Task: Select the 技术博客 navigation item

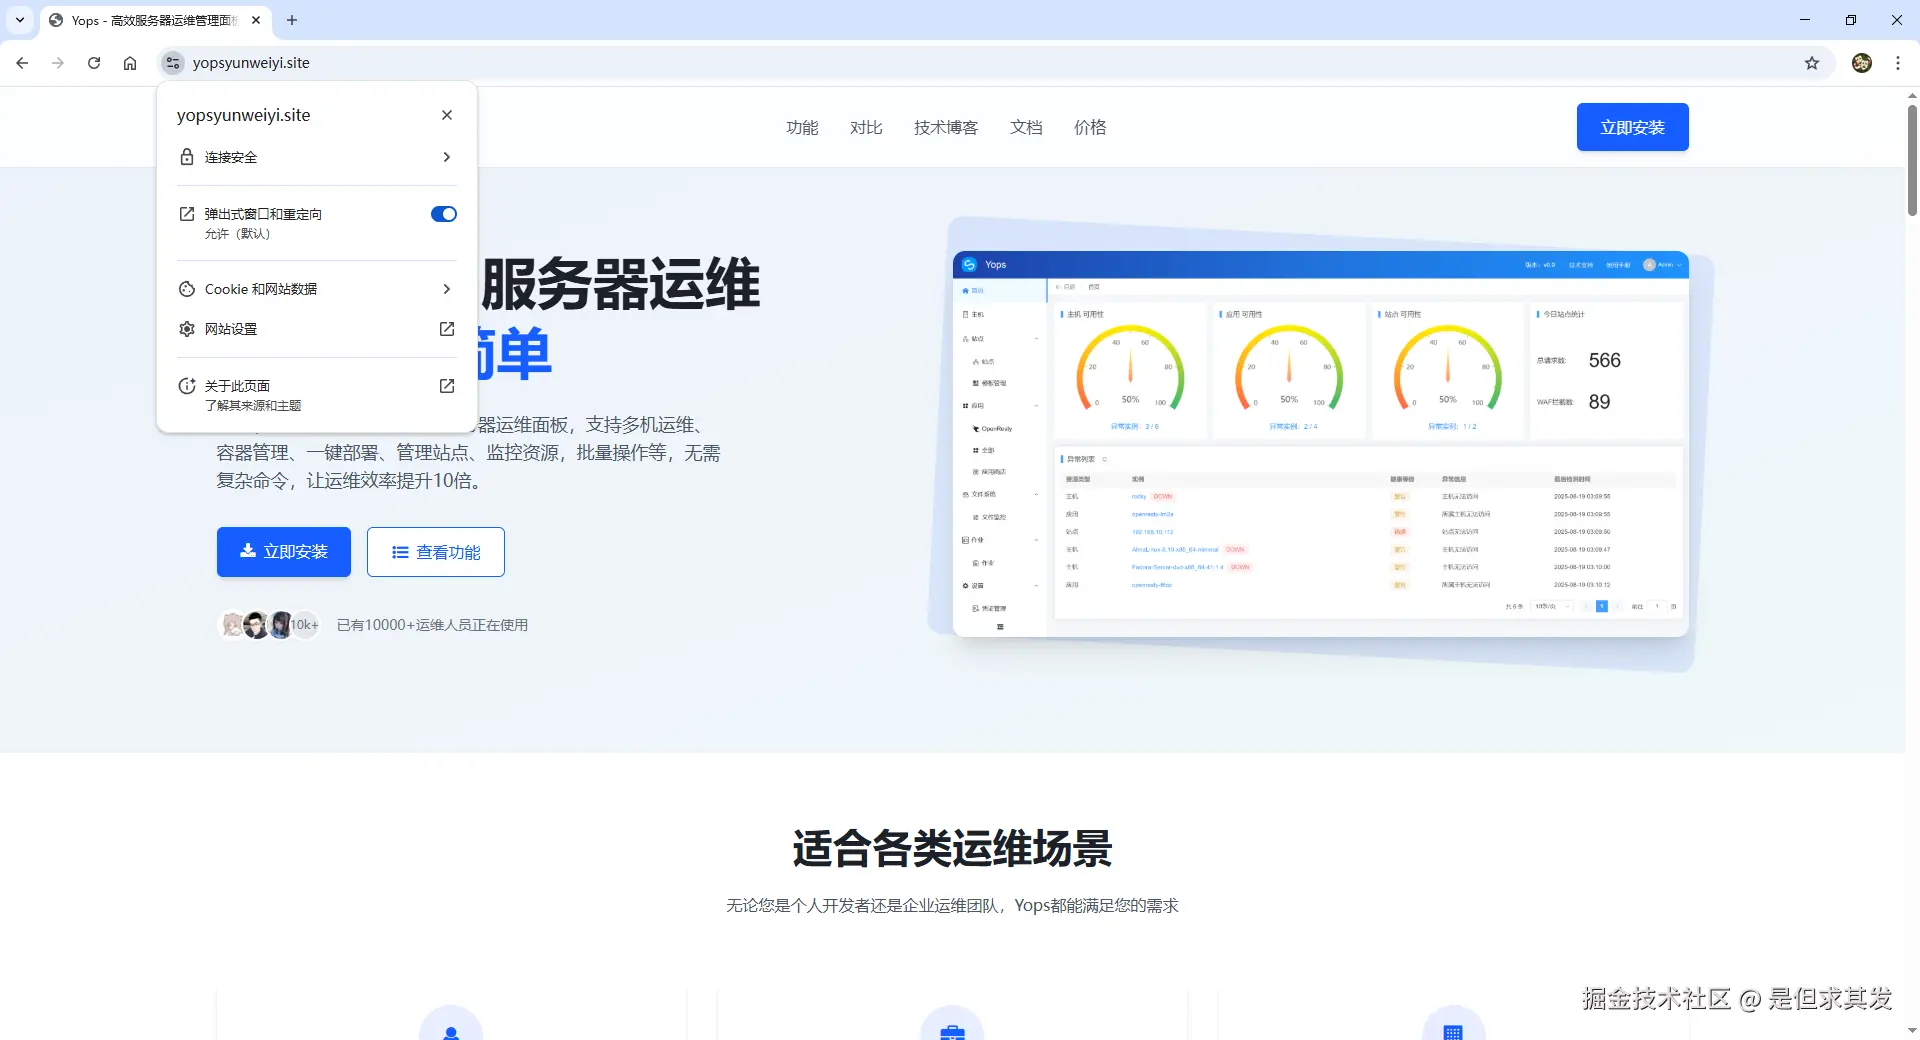Action: click(x=946, y=127)
